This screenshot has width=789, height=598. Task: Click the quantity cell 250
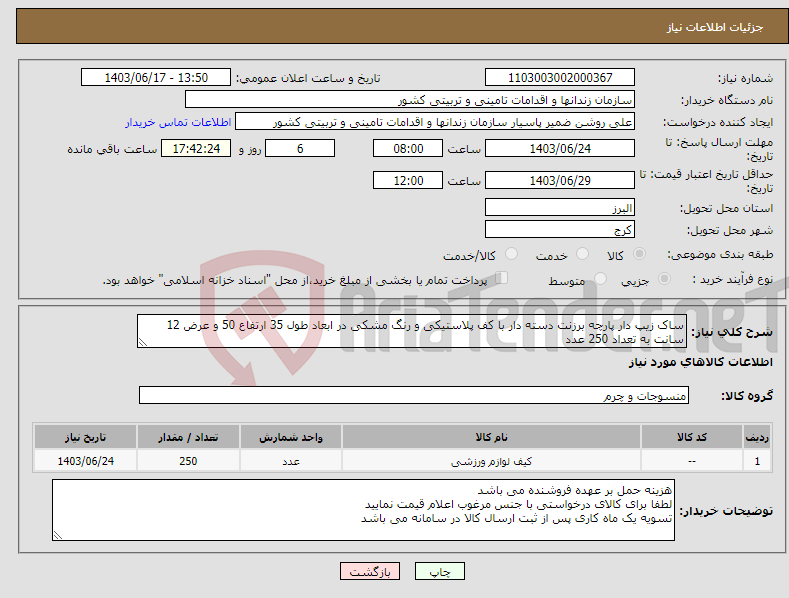188,461
